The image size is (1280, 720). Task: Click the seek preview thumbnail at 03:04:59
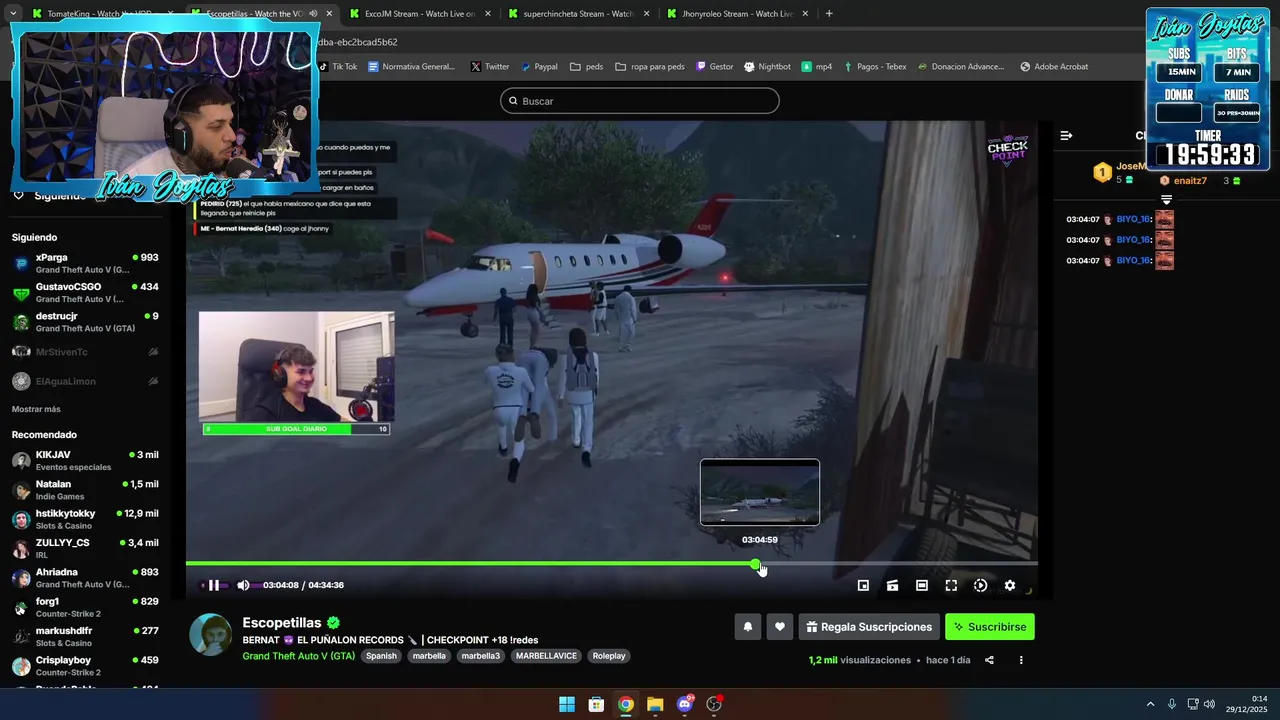(x=760, y=492)
